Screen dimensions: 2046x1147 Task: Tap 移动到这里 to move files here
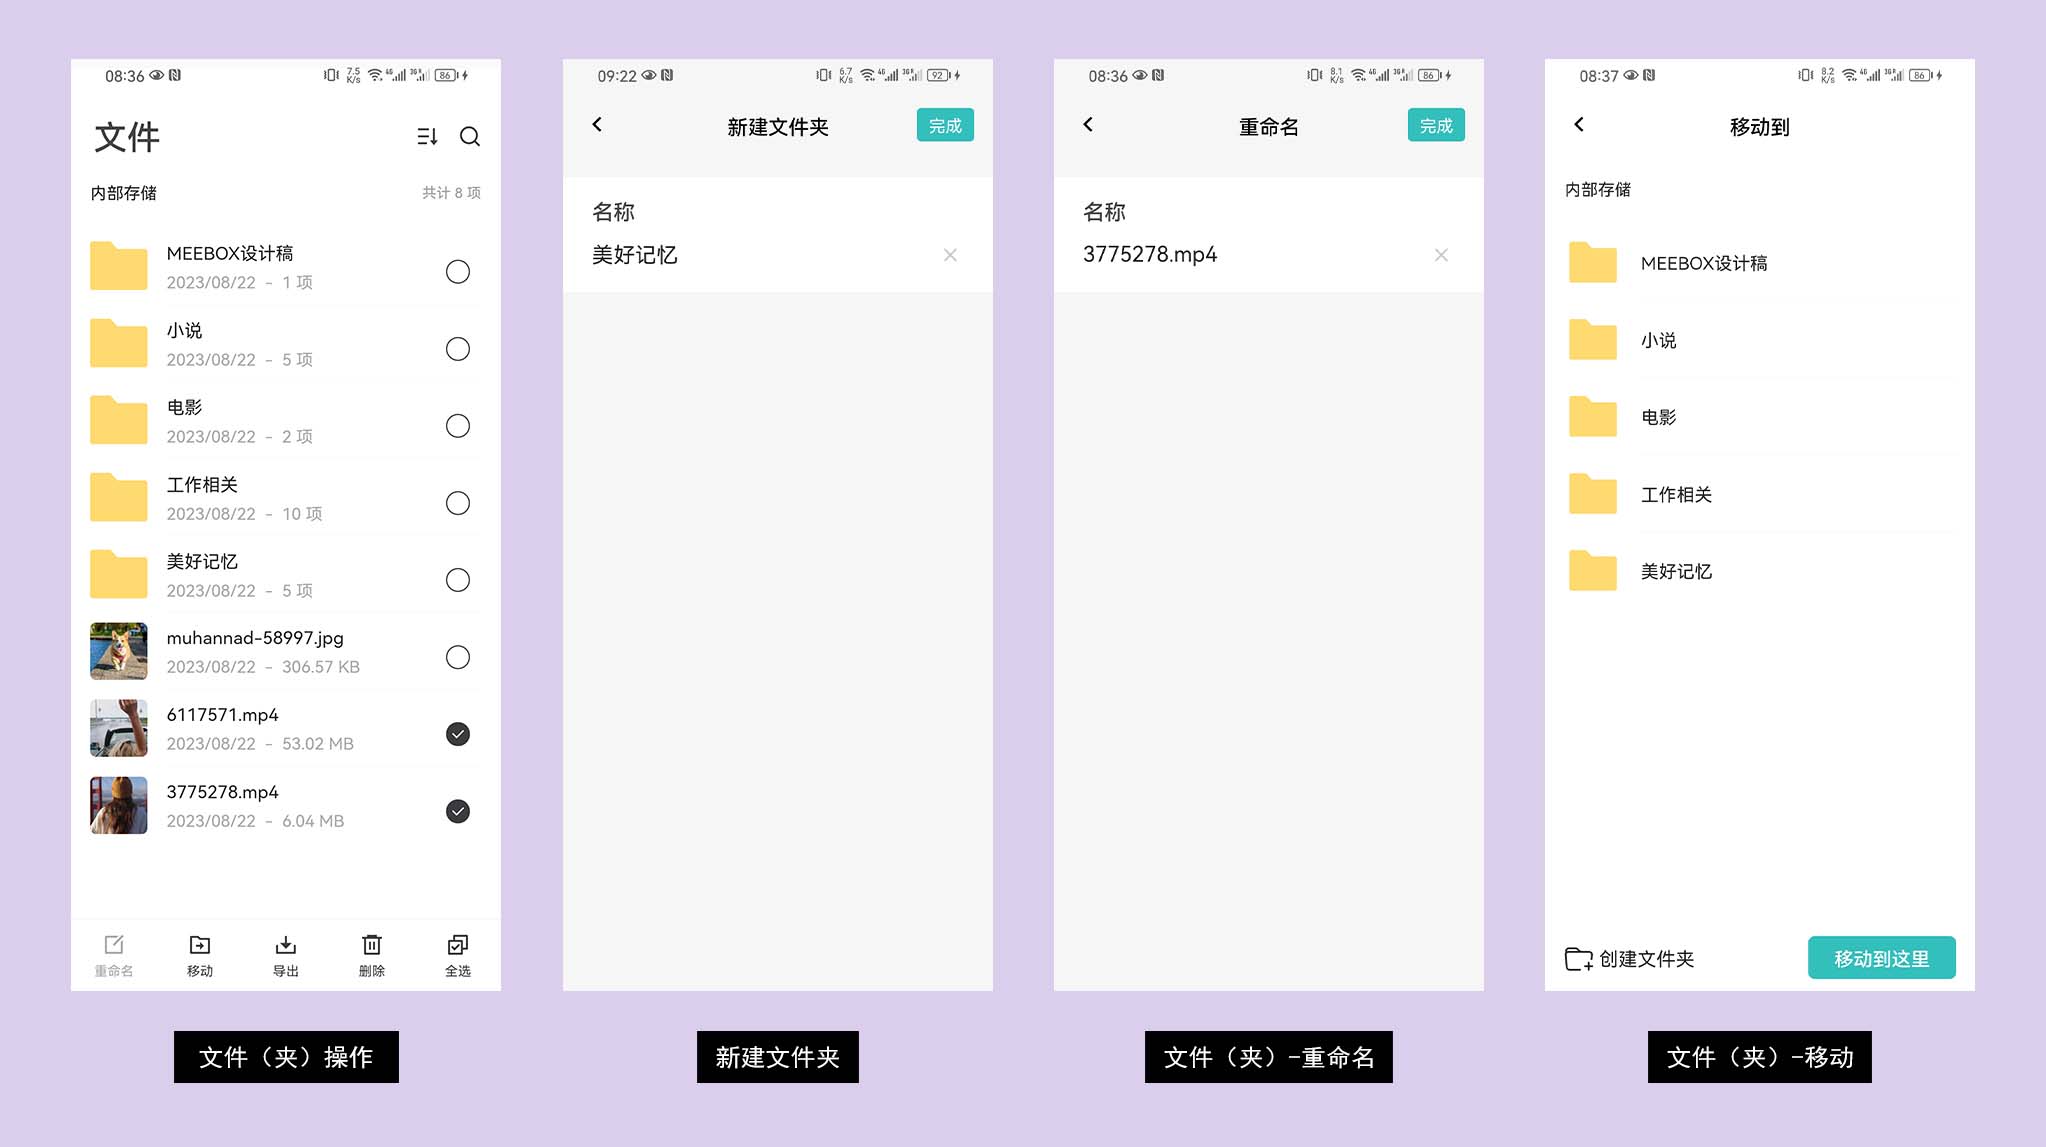(x=1881, y=957)
